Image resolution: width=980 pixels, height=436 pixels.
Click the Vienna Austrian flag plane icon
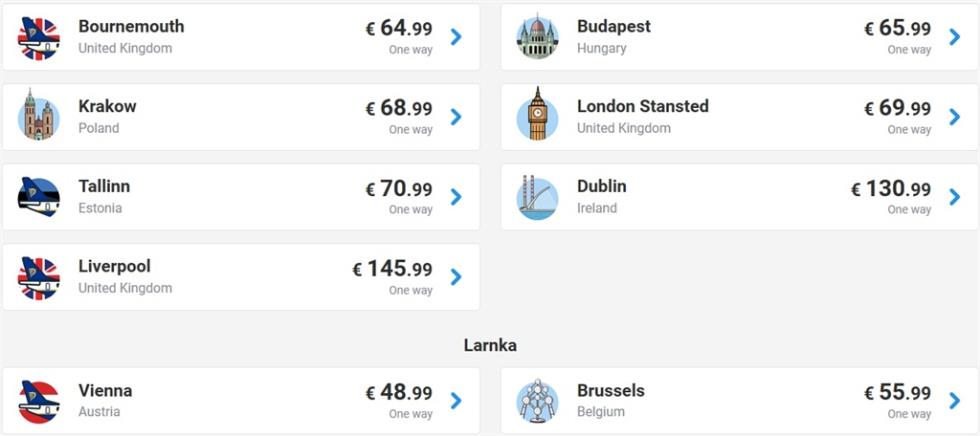point(39,402)
